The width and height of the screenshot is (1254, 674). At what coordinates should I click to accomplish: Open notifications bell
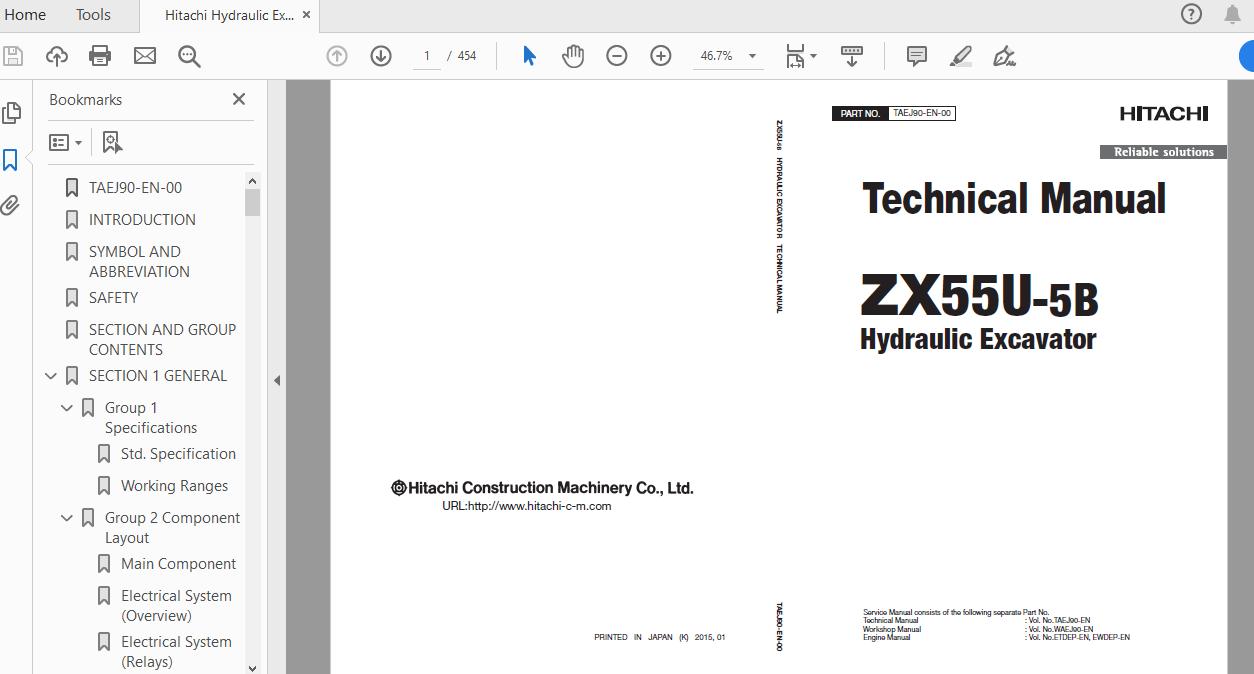[x=1233, y=14]
